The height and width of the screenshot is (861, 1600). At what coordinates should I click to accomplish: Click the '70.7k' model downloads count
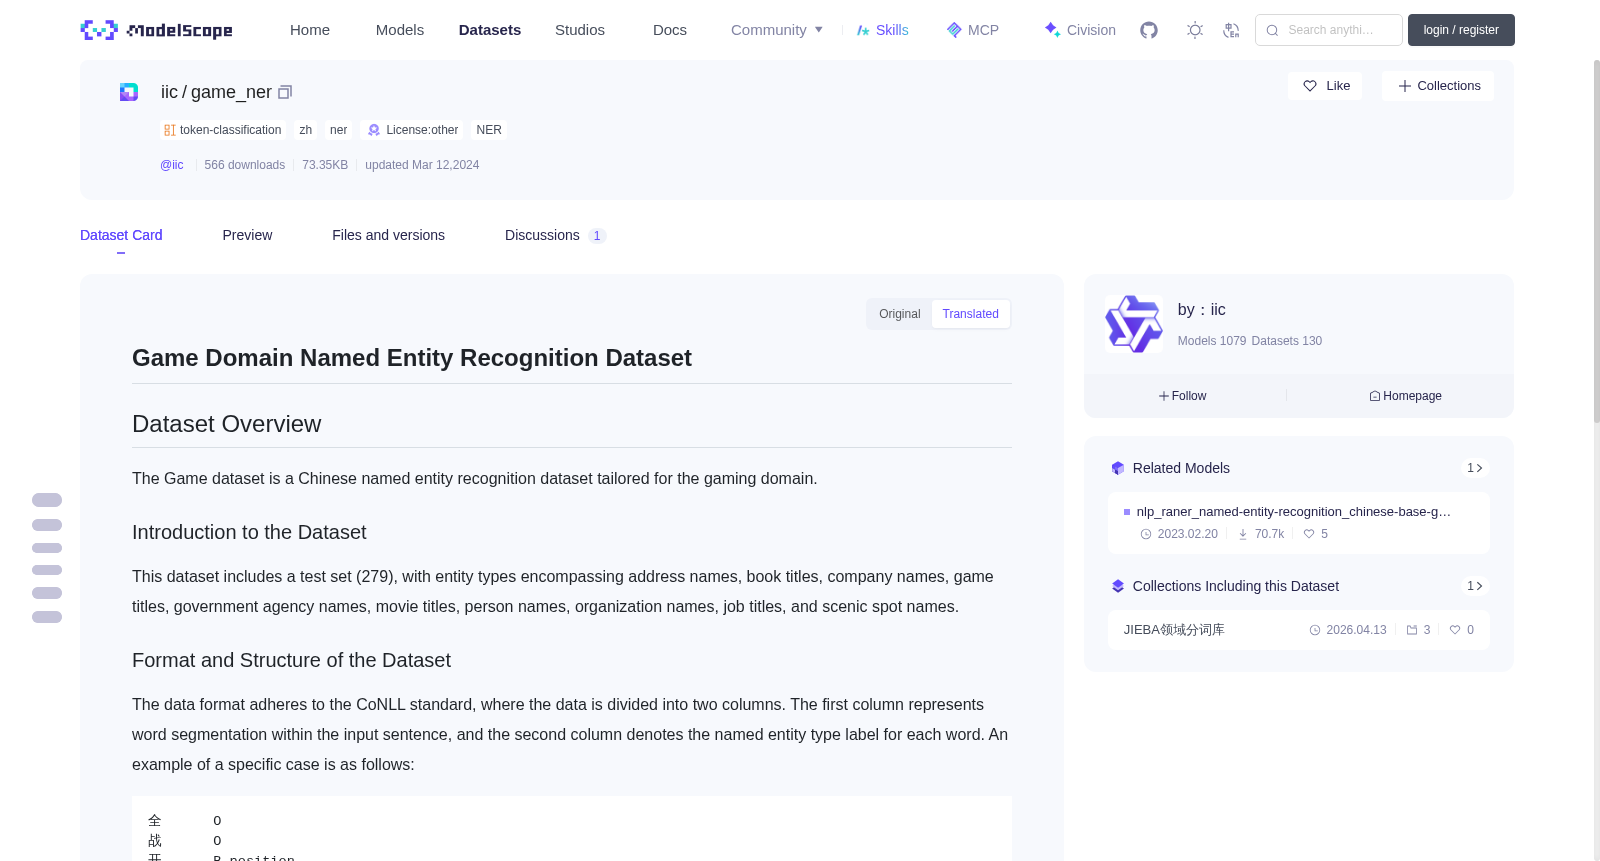point(1269,534)
